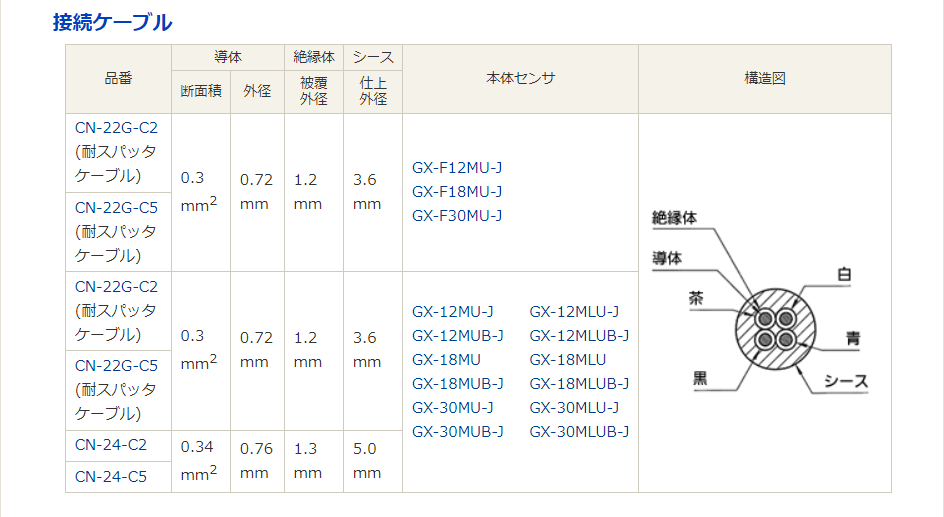The image size is (944, 517).
Task: Open the CN-24-C2 cable link
Action: (x=111, y=445)
